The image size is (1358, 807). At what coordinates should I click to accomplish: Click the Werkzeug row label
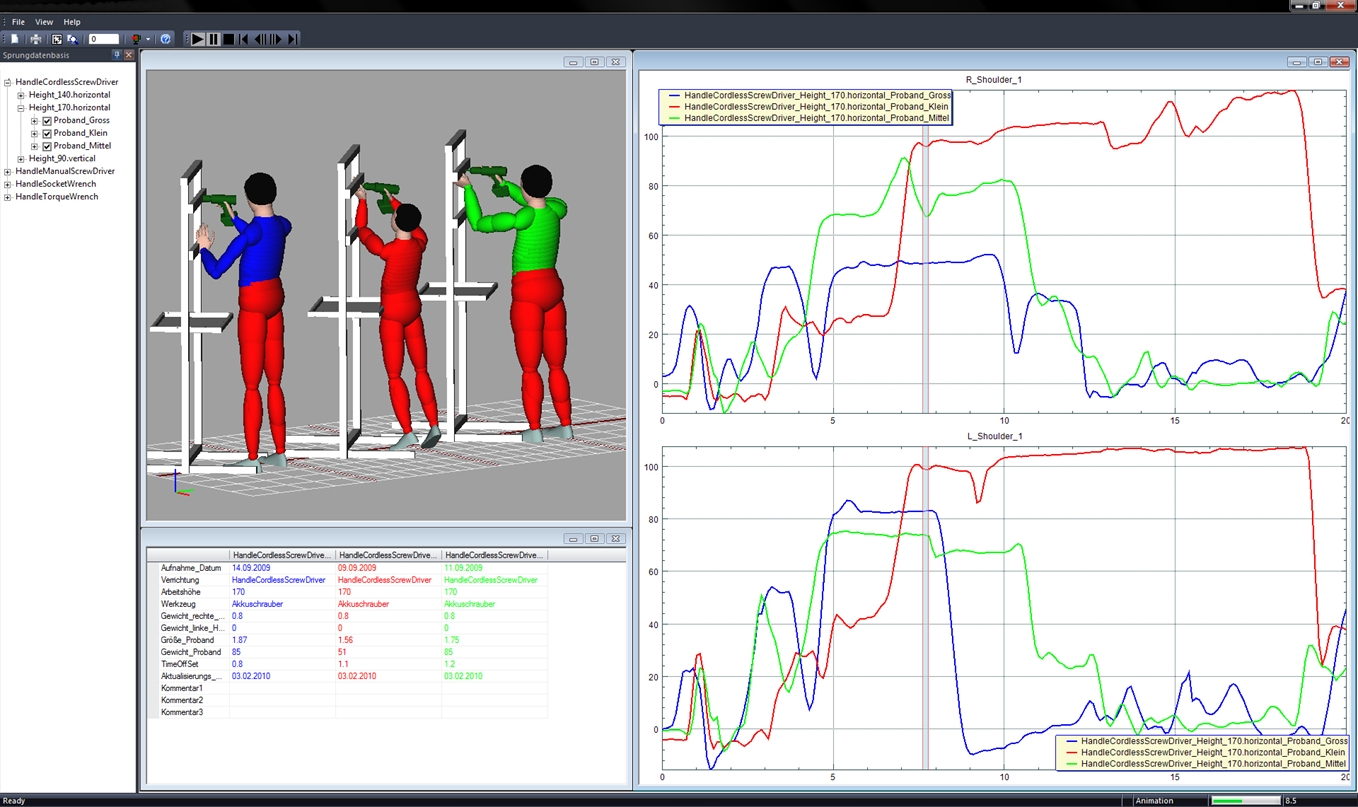pos(180,604)
